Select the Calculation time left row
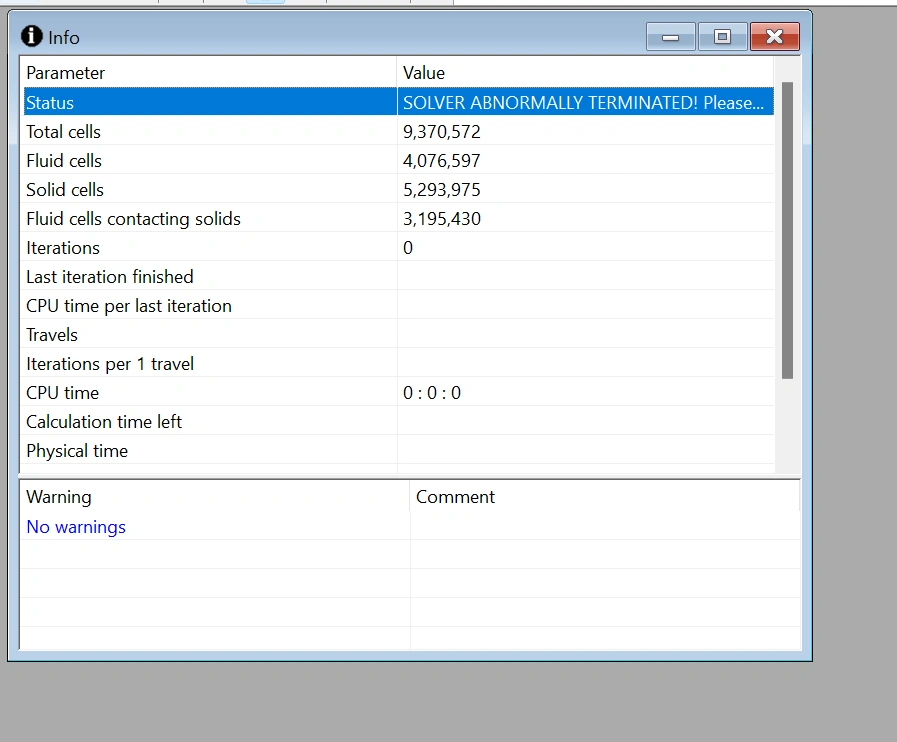 [x=399, y=422]
